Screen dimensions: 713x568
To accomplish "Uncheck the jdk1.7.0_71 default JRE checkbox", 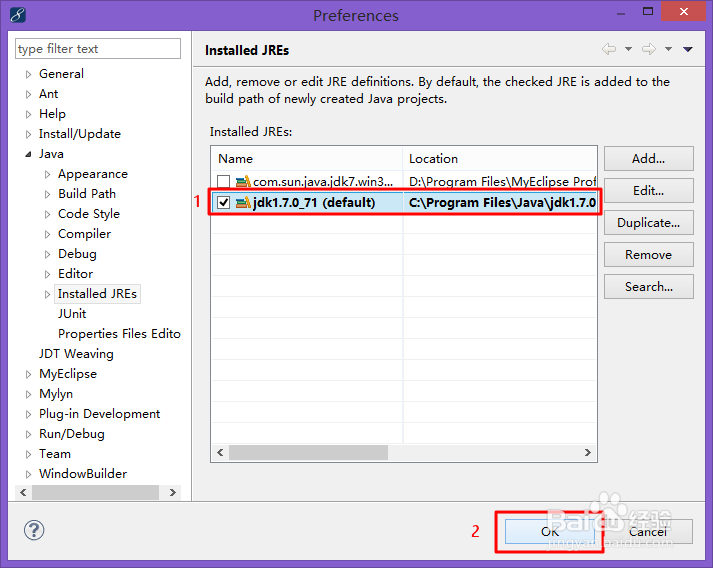I will point(223,202).
